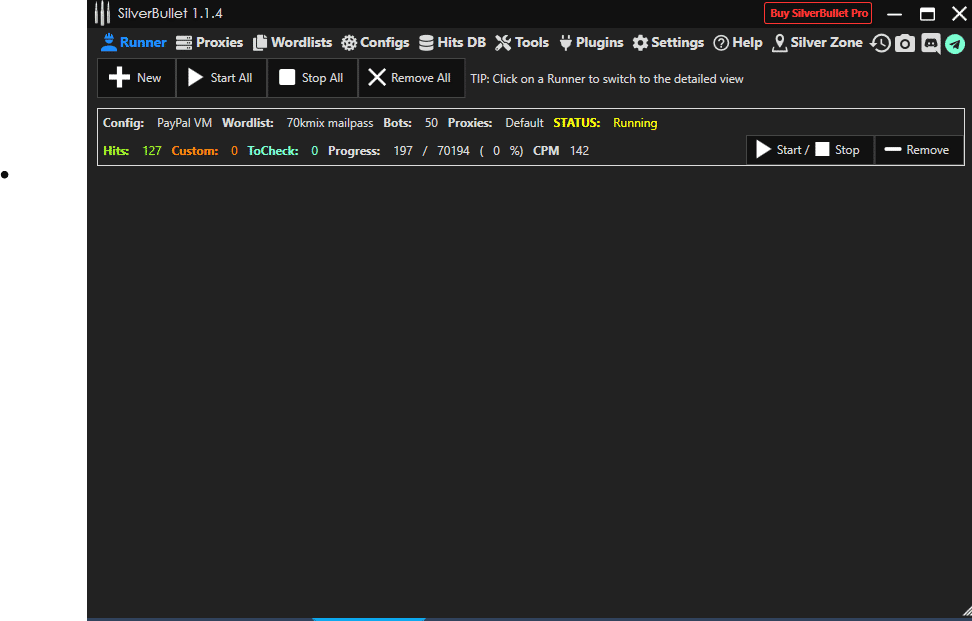This screenshot has width=972, height=621.
Task: Switch to the Plugins tab
Action: 591,42
